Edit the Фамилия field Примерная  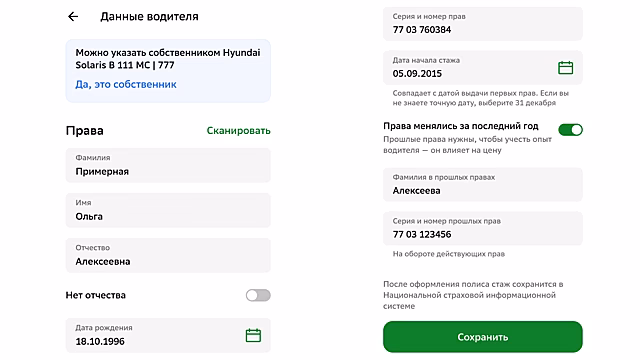[x=168, y=165]
